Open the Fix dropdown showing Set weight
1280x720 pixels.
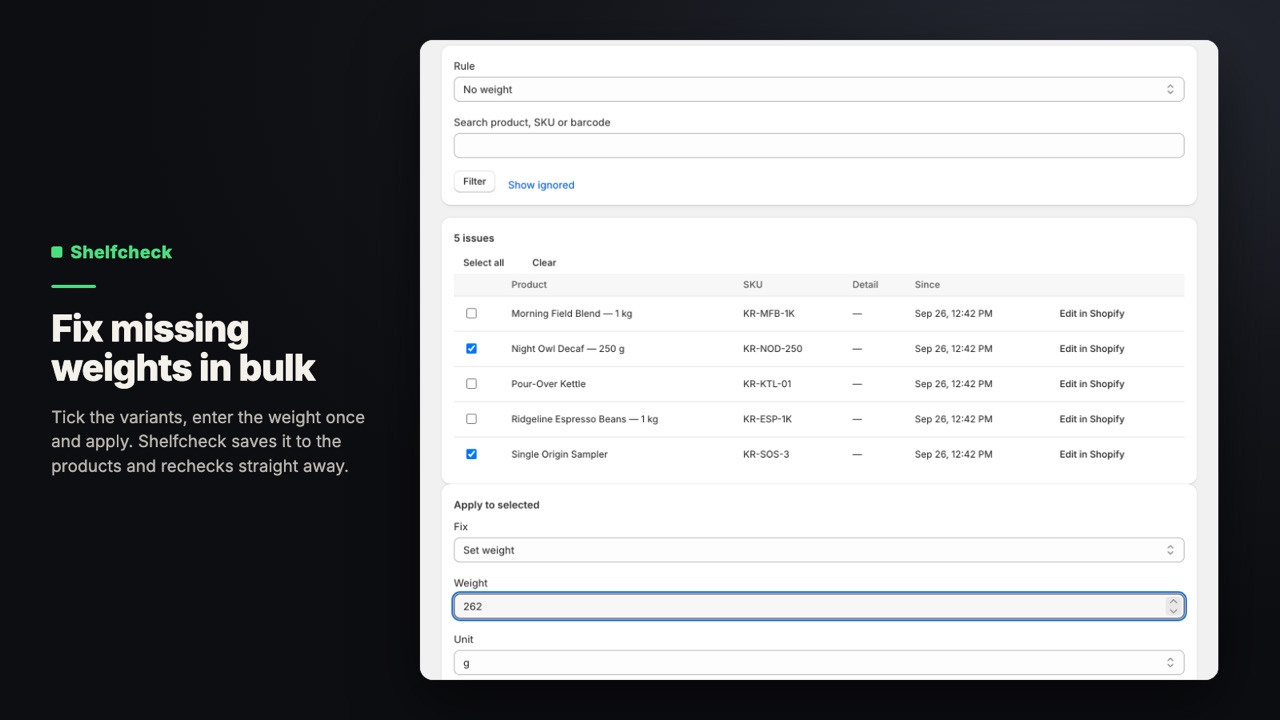coord(818,550)
